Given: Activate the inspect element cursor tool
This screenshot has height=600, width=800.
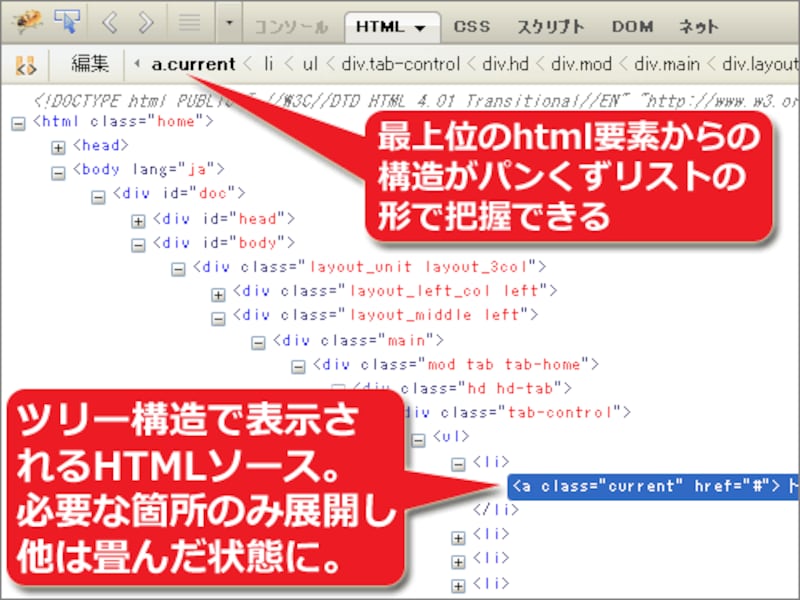Looking at the screenshot, I should pyautogui.click(x=68, y=22).
